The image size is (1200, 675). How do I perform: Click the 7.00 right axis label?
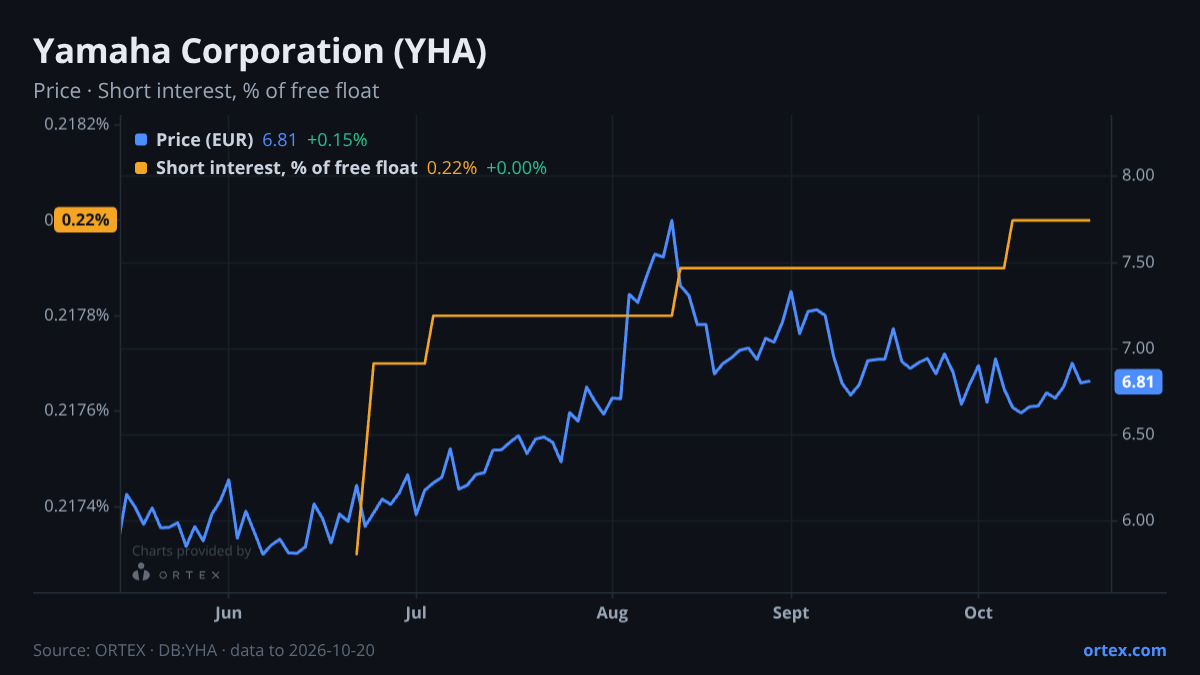pyautogui.click(x=1139, y=348)
